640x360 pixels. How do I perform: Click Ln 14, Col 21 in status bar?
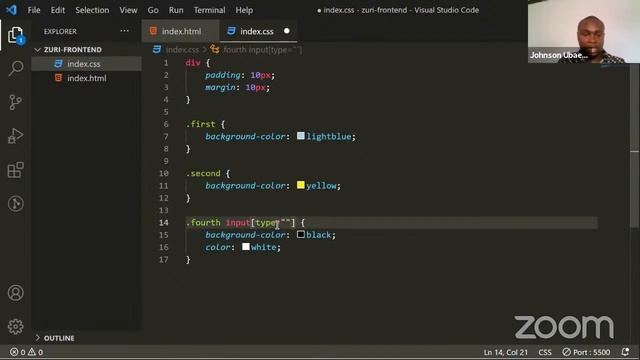[505, 352]
